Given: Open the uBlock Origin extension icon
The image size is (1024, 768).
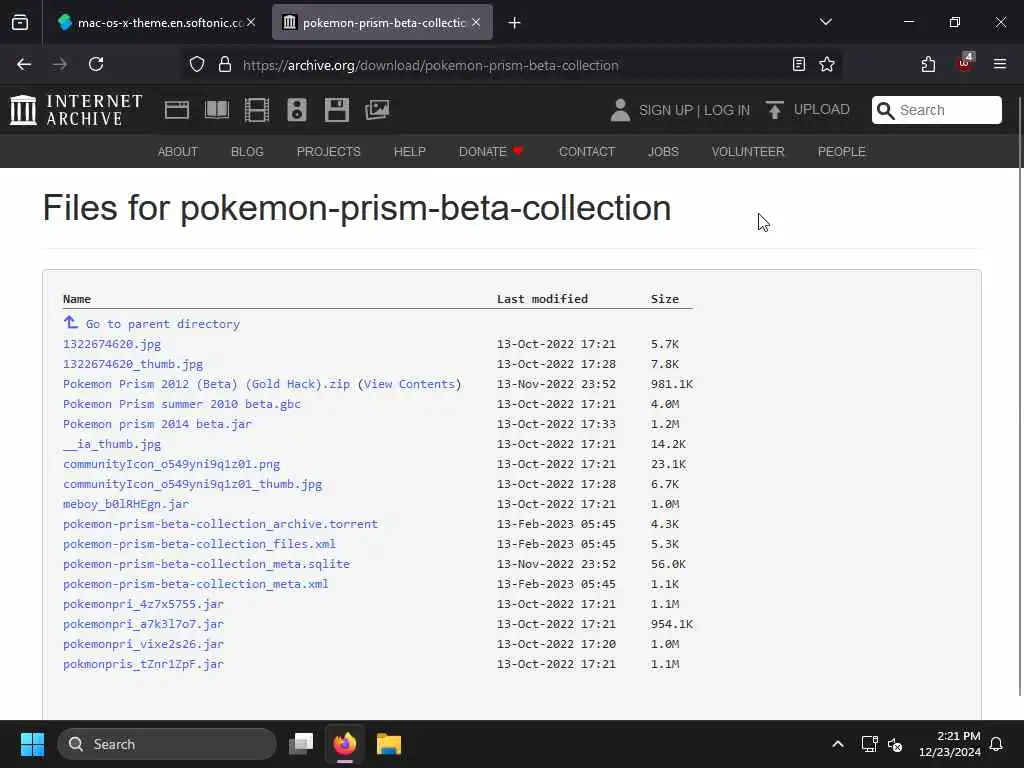Looking at the screenshot, I should [965, 63].
